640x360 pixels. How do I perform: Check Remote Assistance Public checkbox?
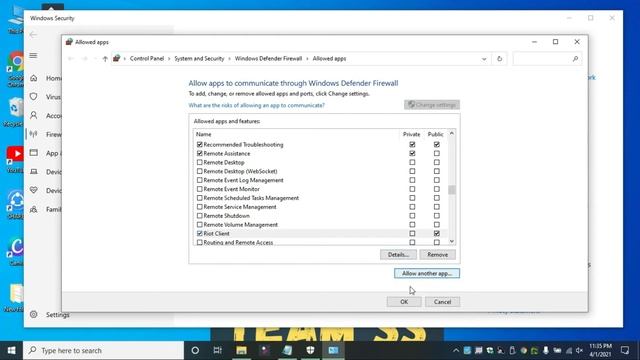[x=437, y=153]
